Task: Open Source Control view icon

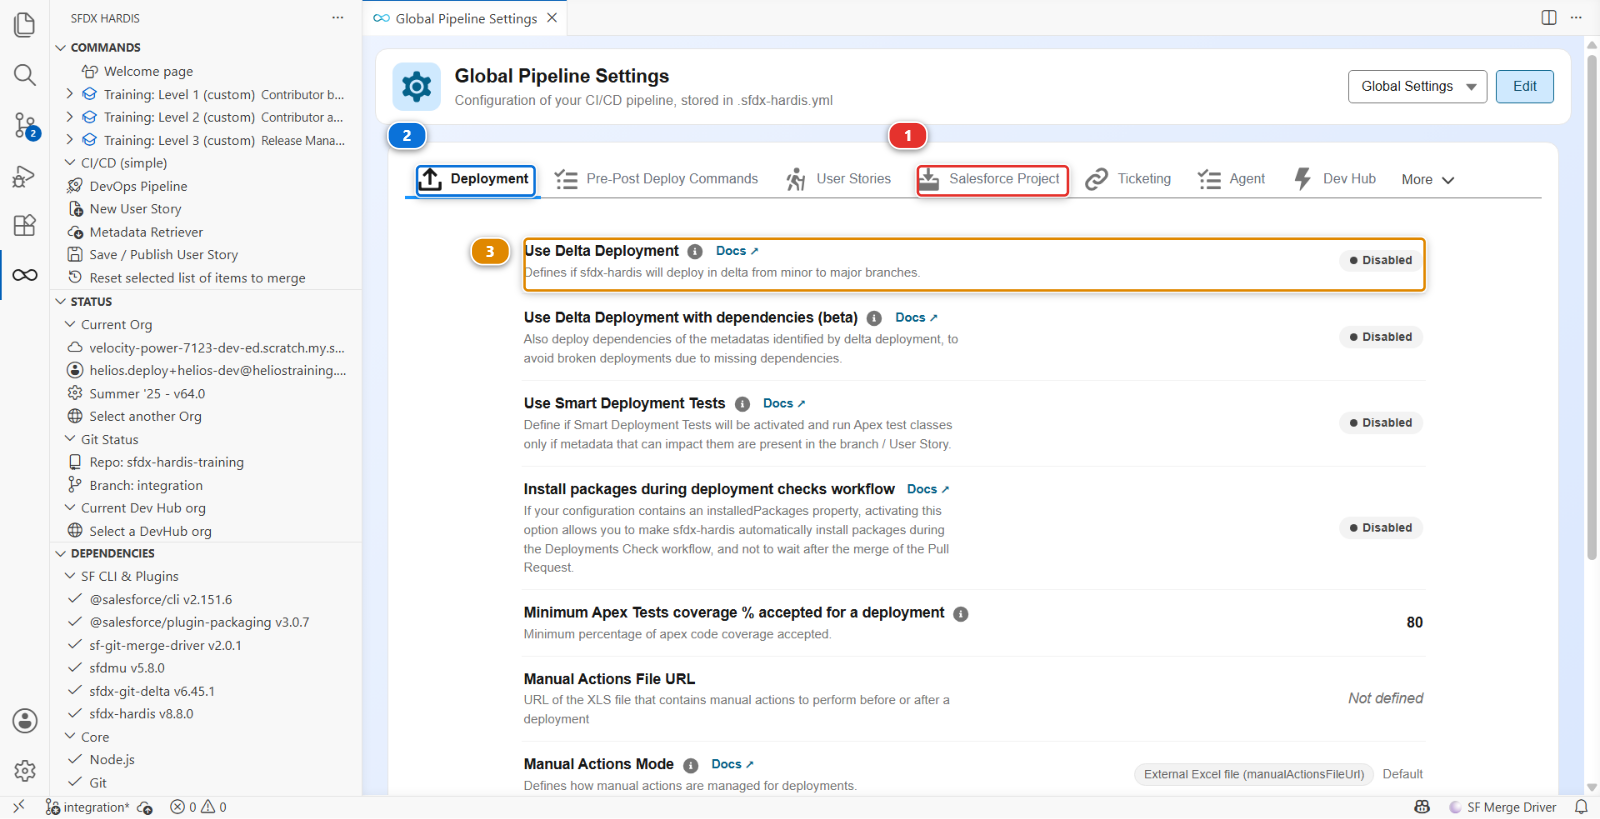Action: tap(25, 126)
